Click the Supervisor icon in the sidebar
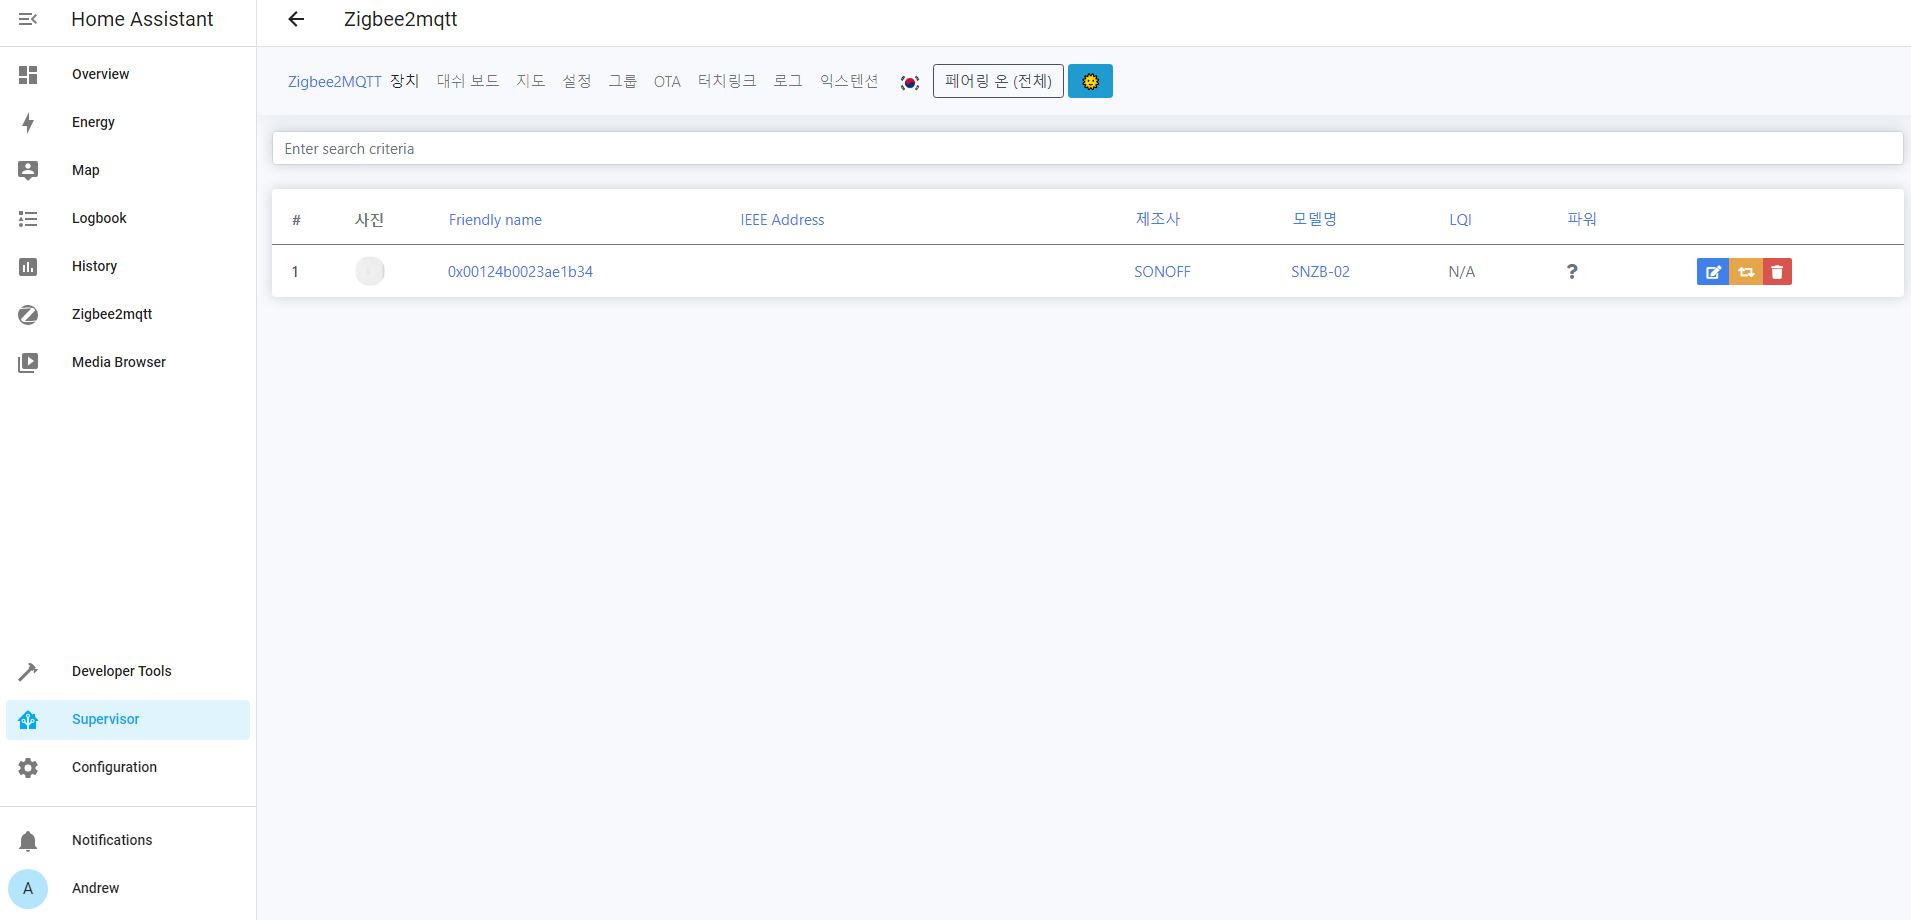Screen dimensions: 1911x920 (28, 719)
